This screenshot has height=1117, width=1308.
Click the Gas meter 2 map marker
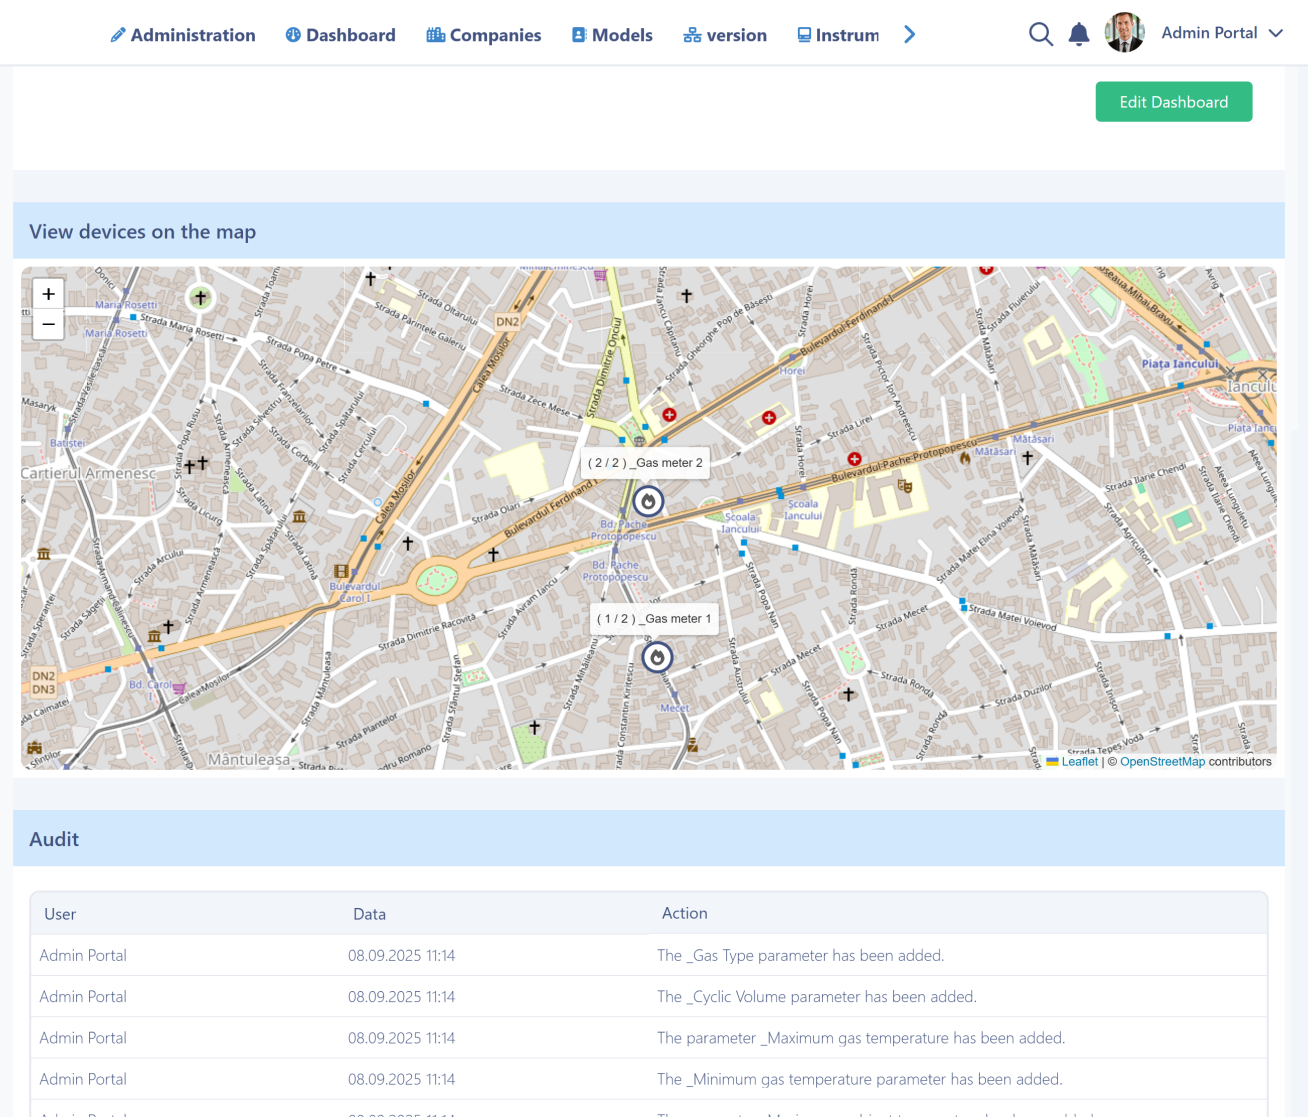click(x=648, y=501)
